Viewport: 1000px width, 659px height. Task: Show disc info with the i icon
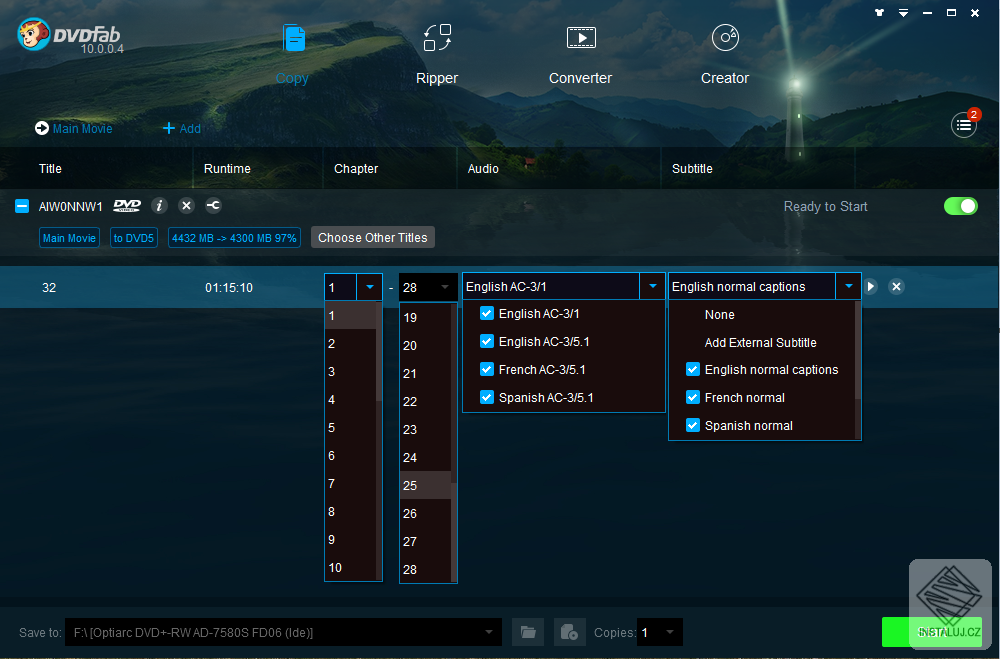click(x=159, y=205)
